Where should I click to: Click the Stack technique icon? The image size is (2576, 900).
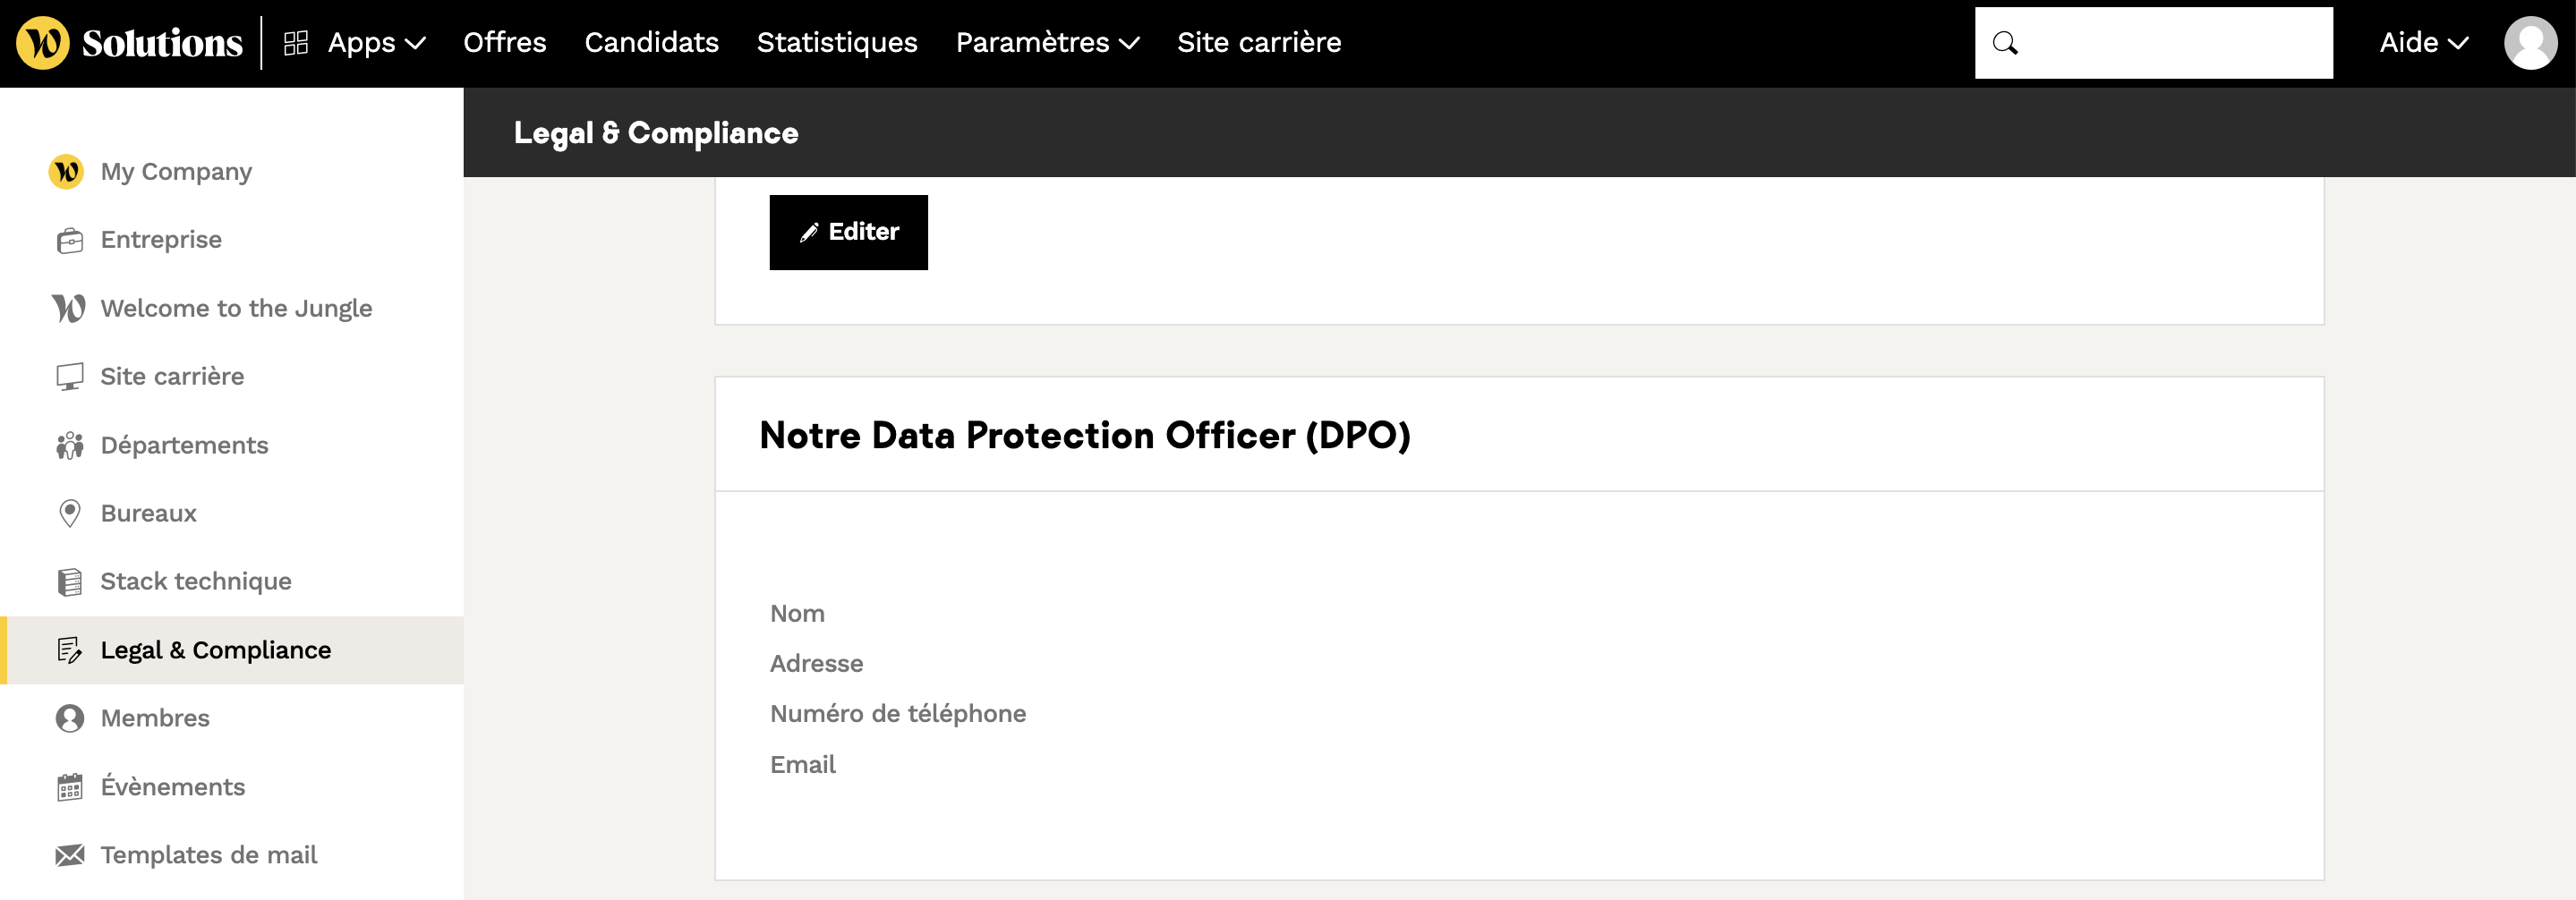point(69,582)
